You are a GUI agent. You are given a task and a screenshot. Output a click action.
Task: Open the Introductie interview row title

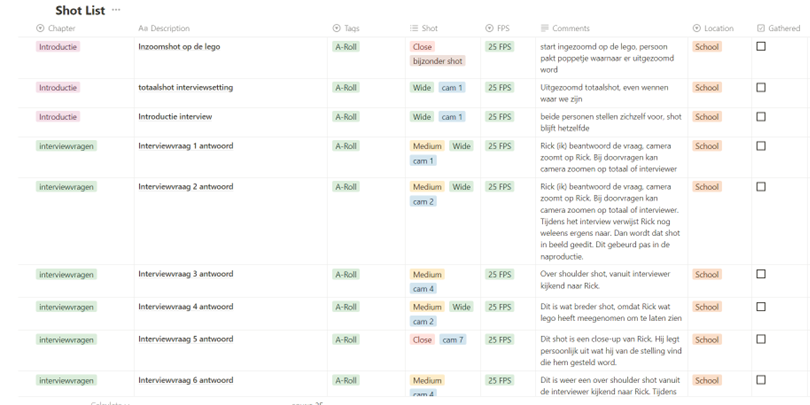coord(175,117)
